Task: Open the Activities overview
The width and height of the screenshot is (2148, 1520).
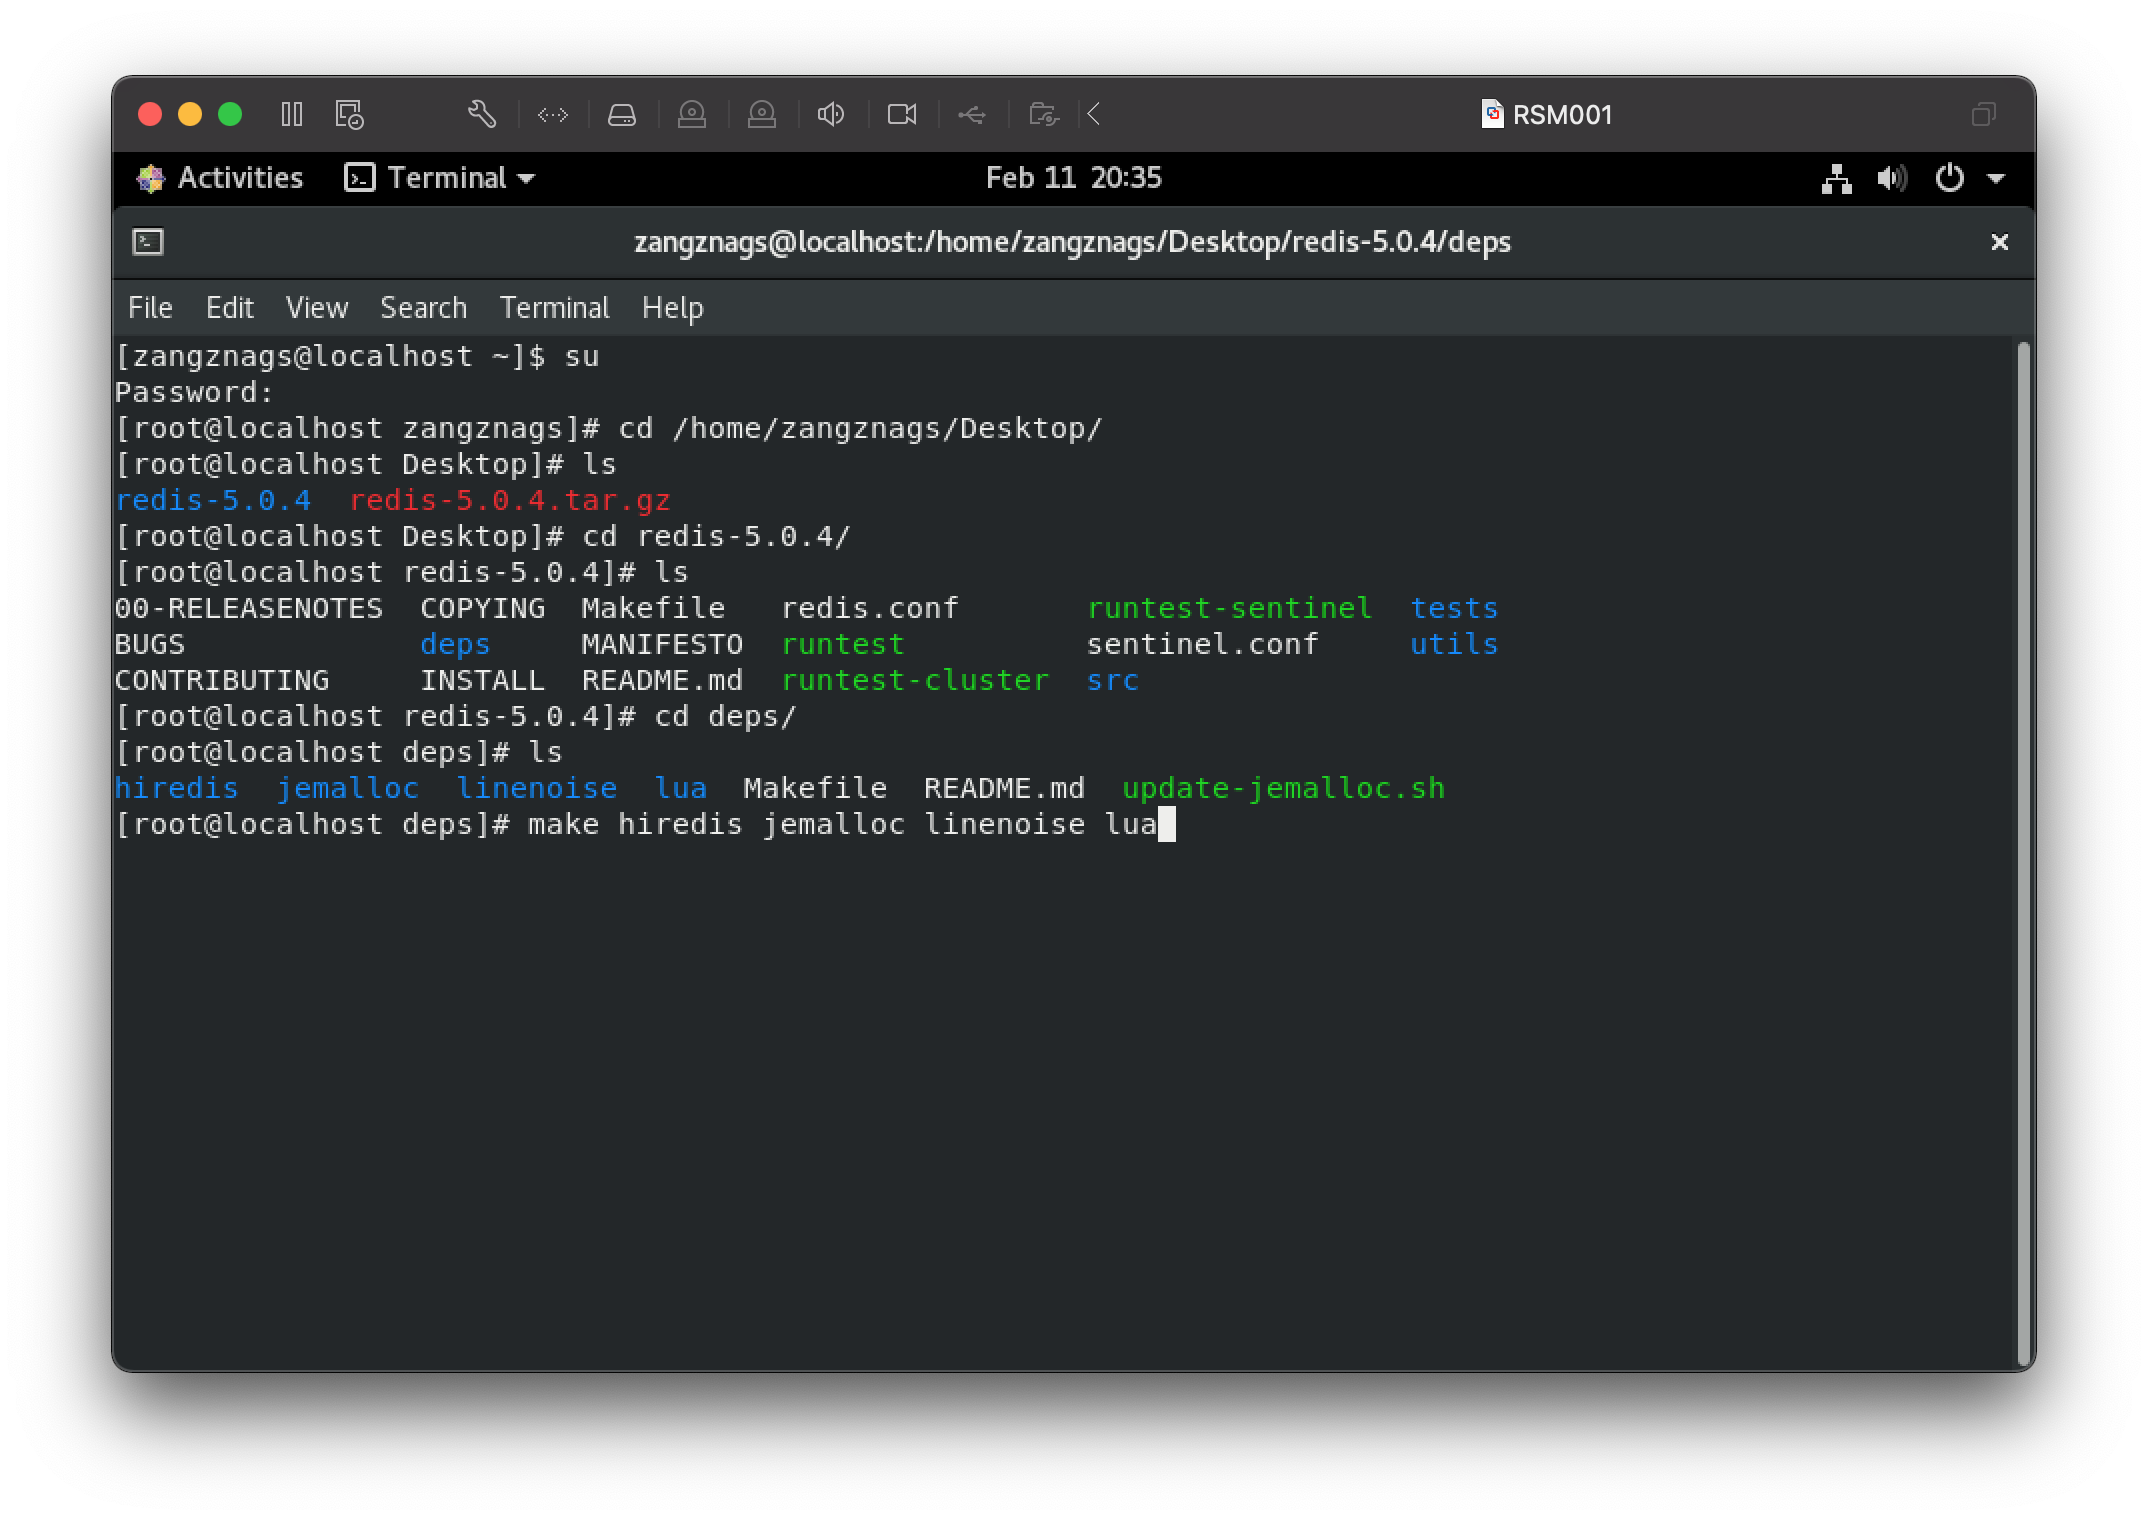Action: tap(220, 178)
